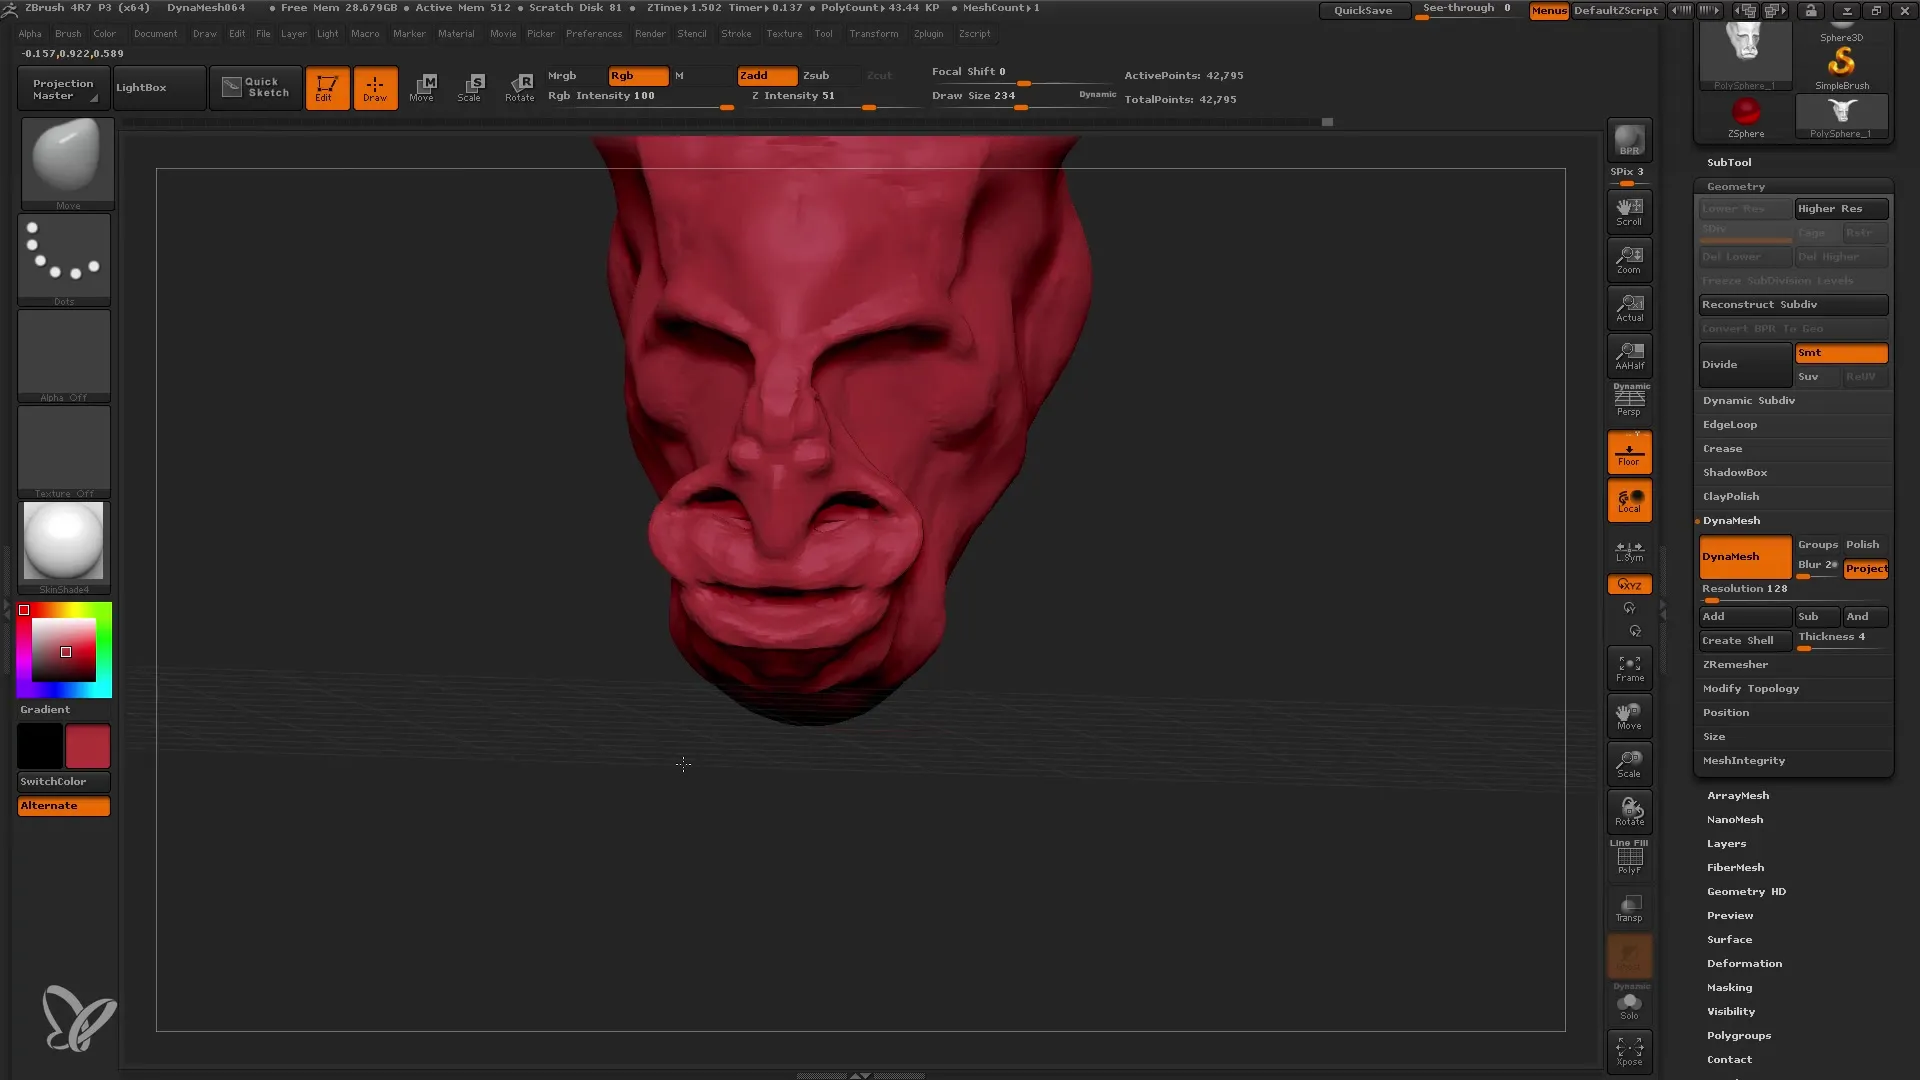Click the Frame view icon
Viewport: 1920px width, 1080px height.
click(x=1630, y=667)
